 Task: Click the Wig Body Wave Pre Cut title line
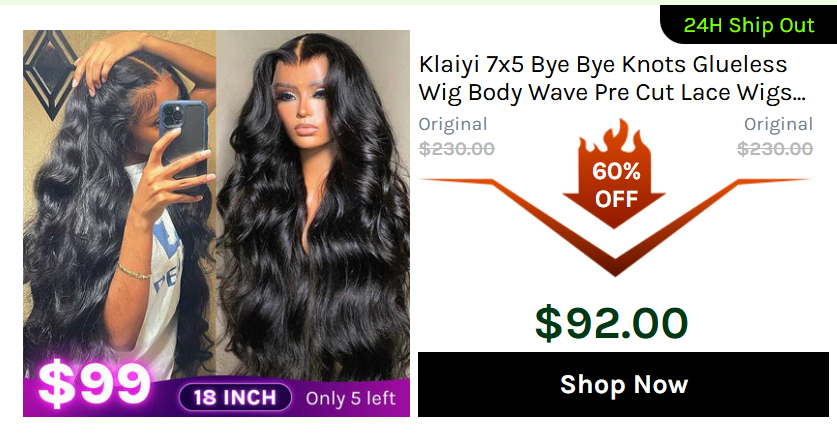pos(612,92)
